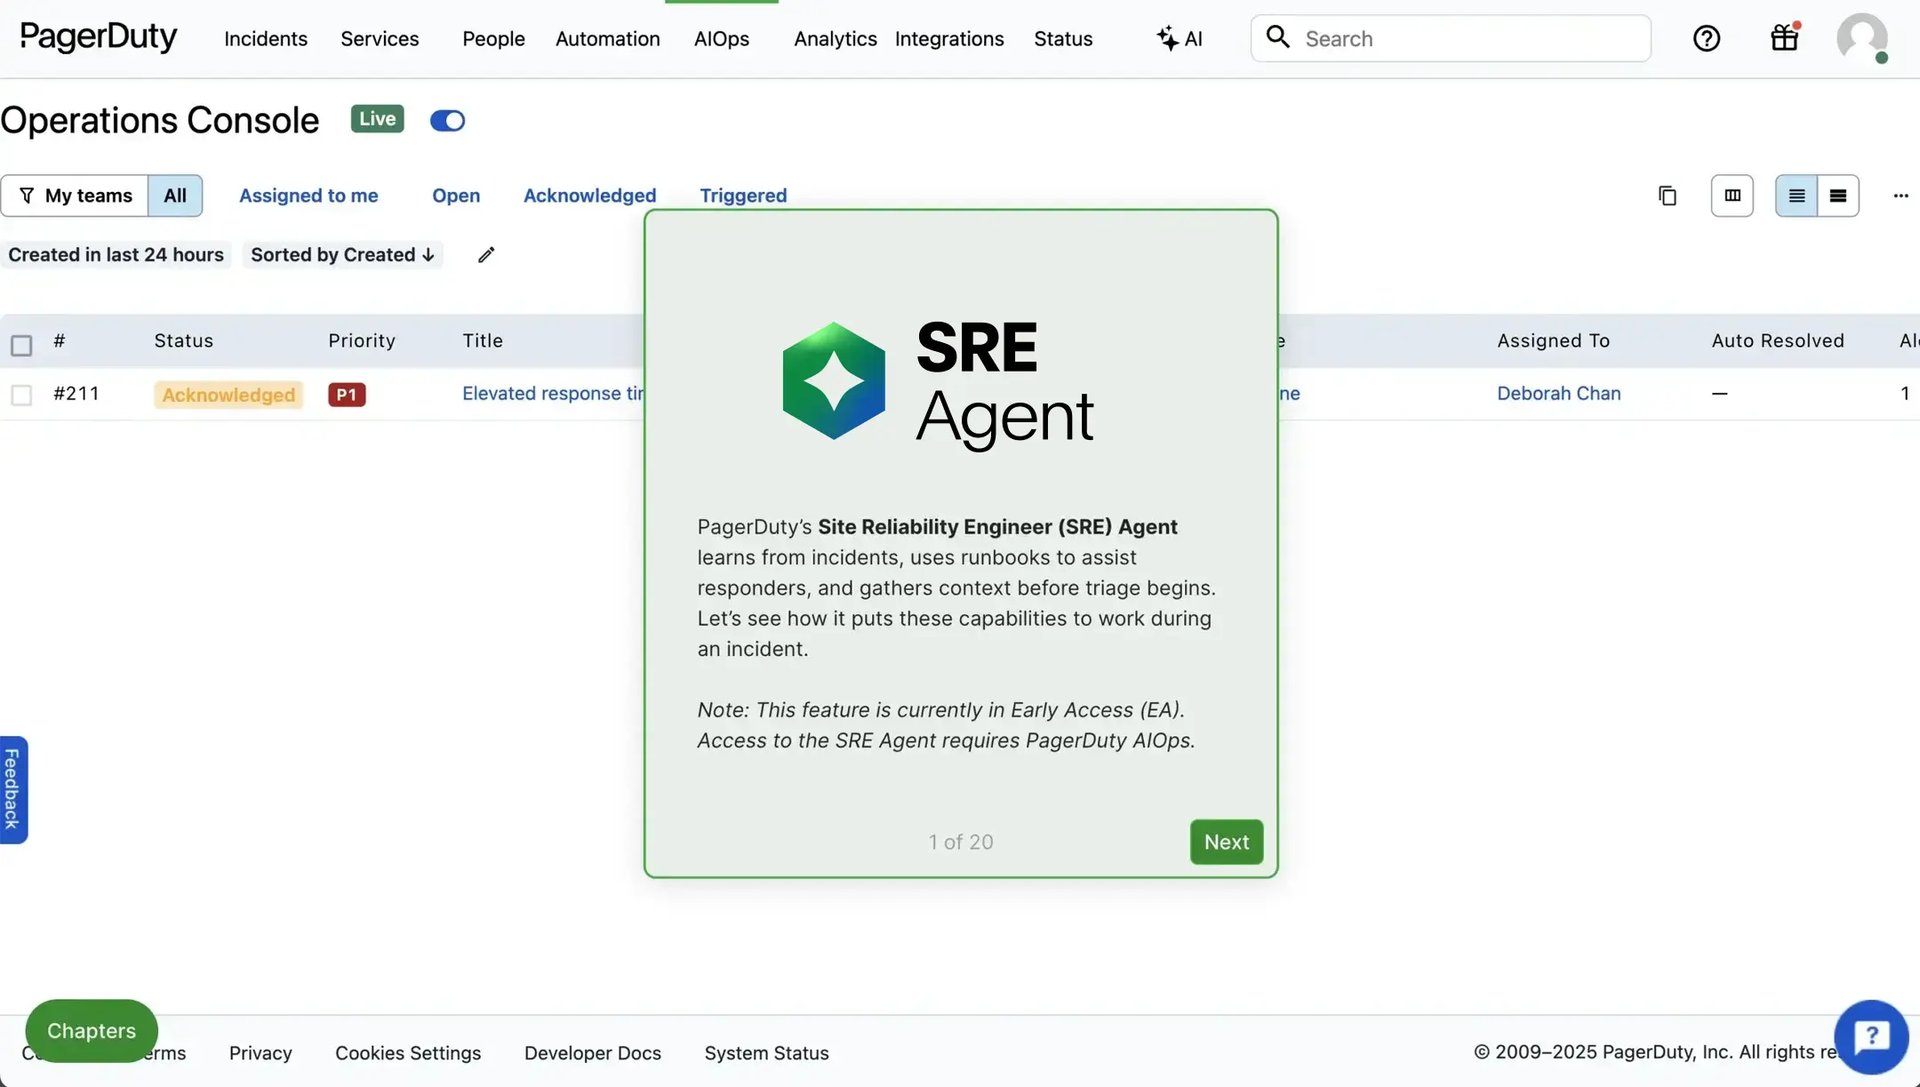
Task: Open the Created in last 24 hours filter
Action: tap(116, 255)
